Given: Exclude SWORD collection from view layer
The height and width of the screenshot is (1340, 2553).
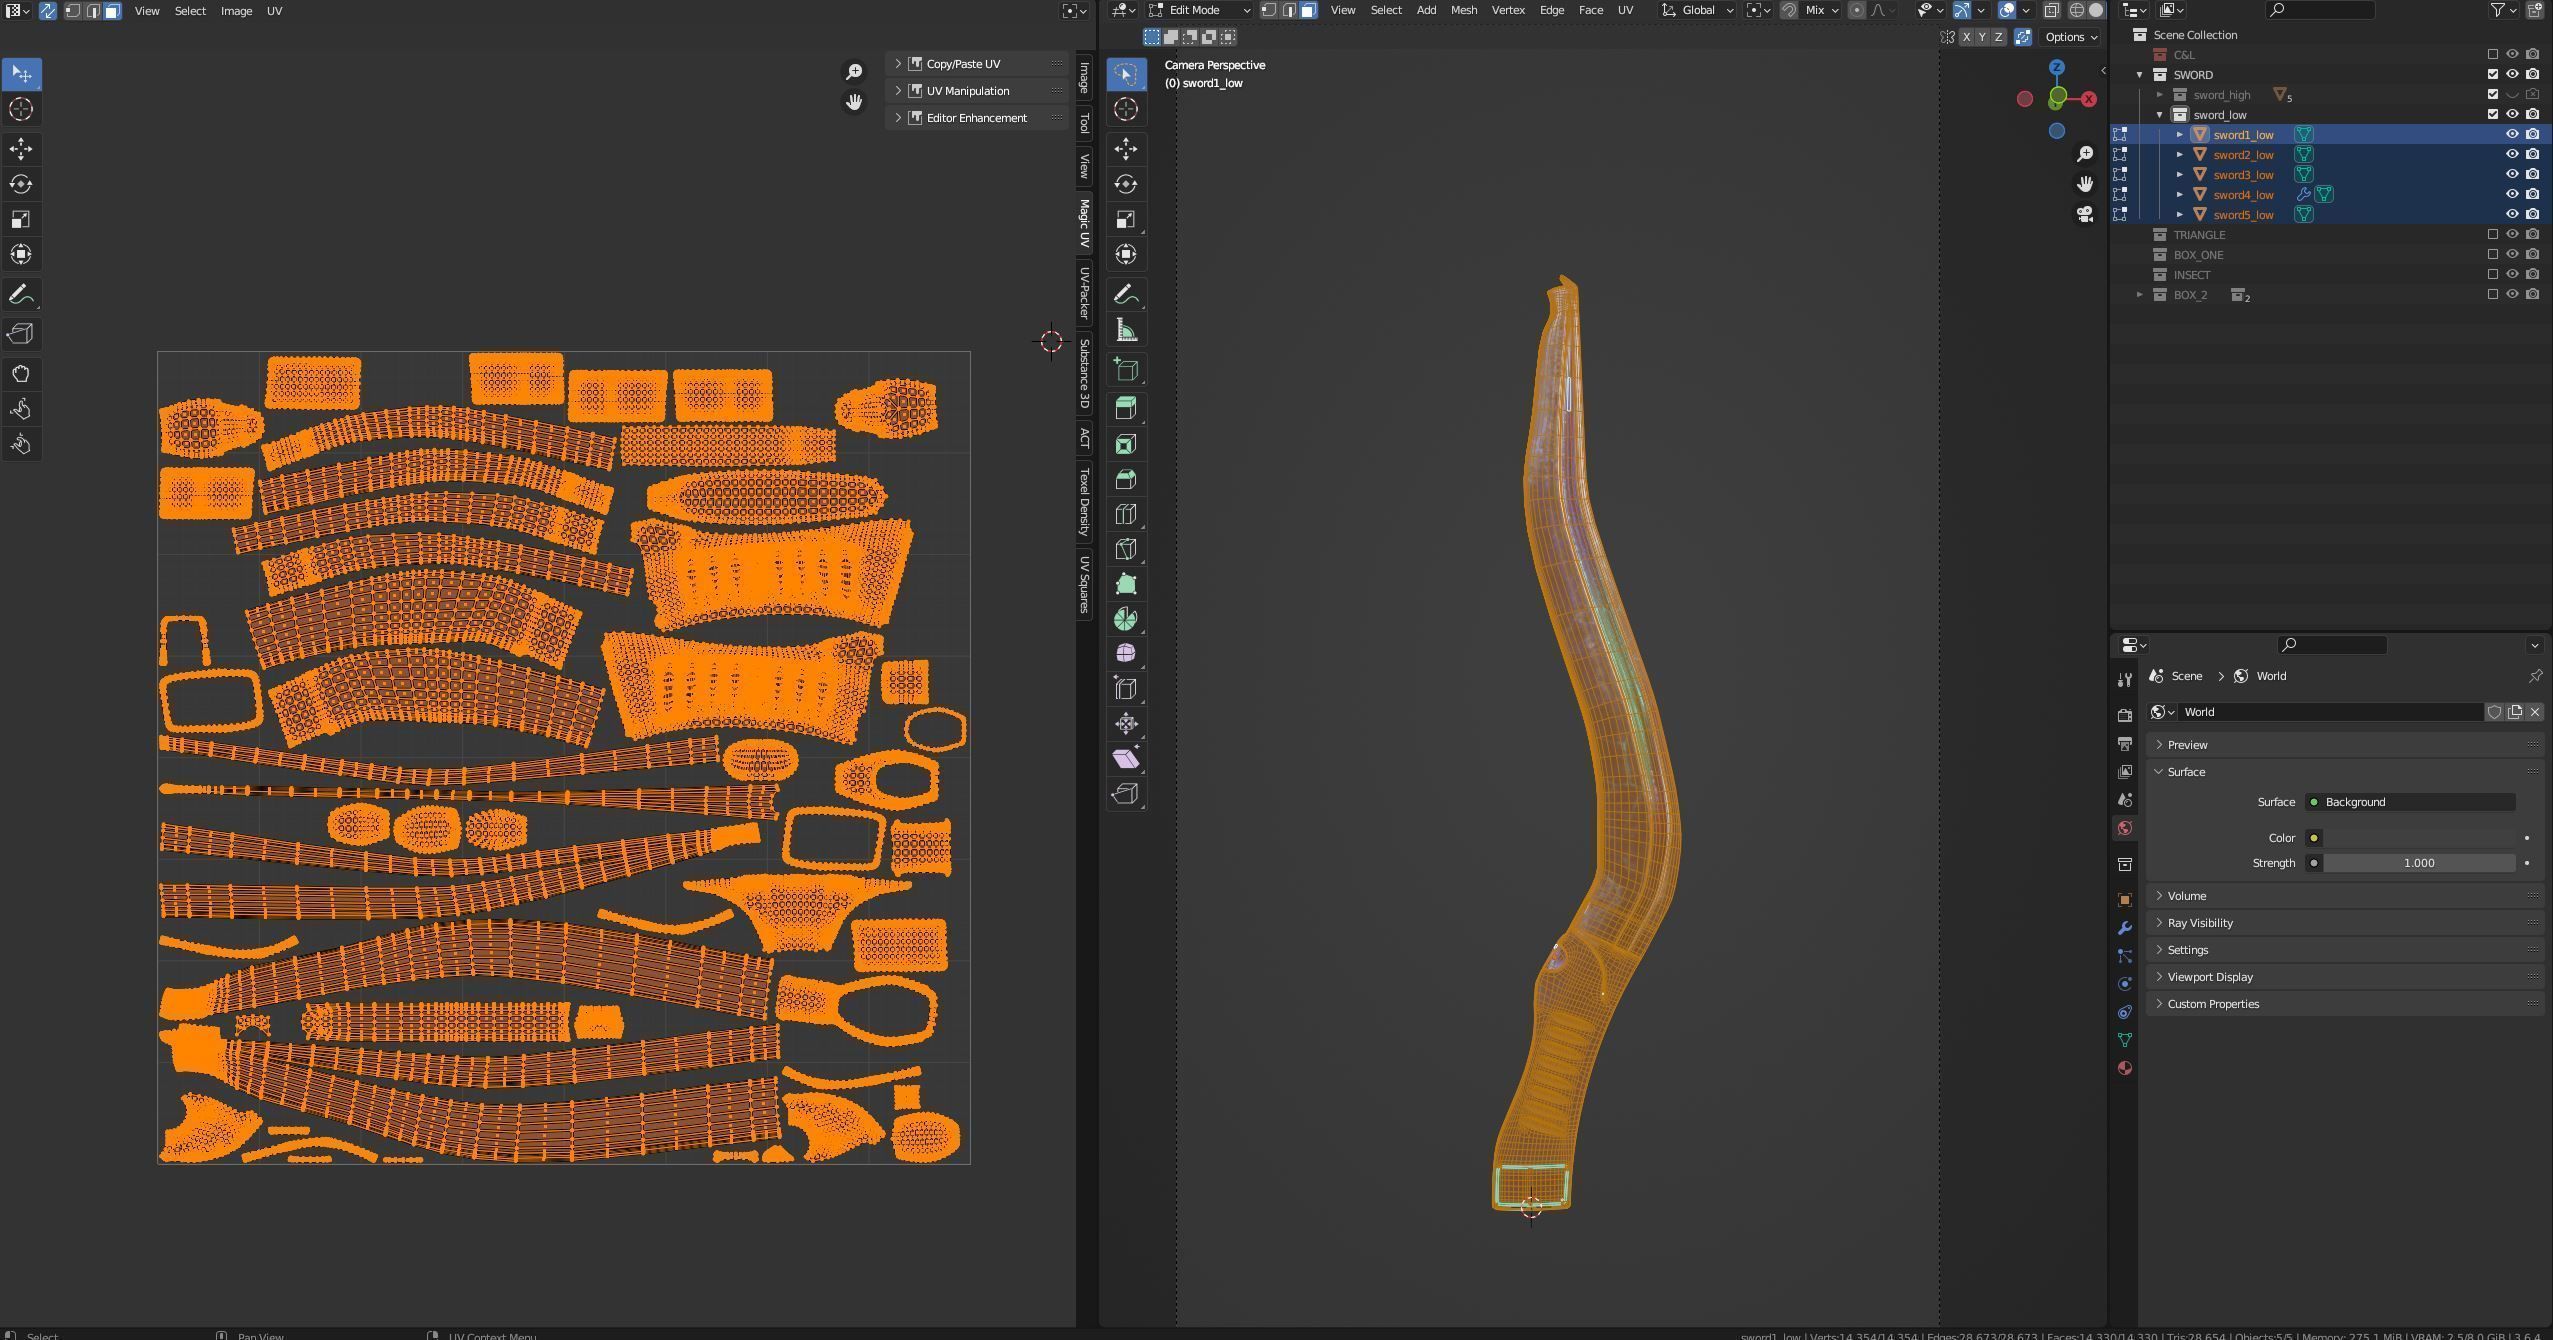Looking at the screenshot, I should 2493,74.
